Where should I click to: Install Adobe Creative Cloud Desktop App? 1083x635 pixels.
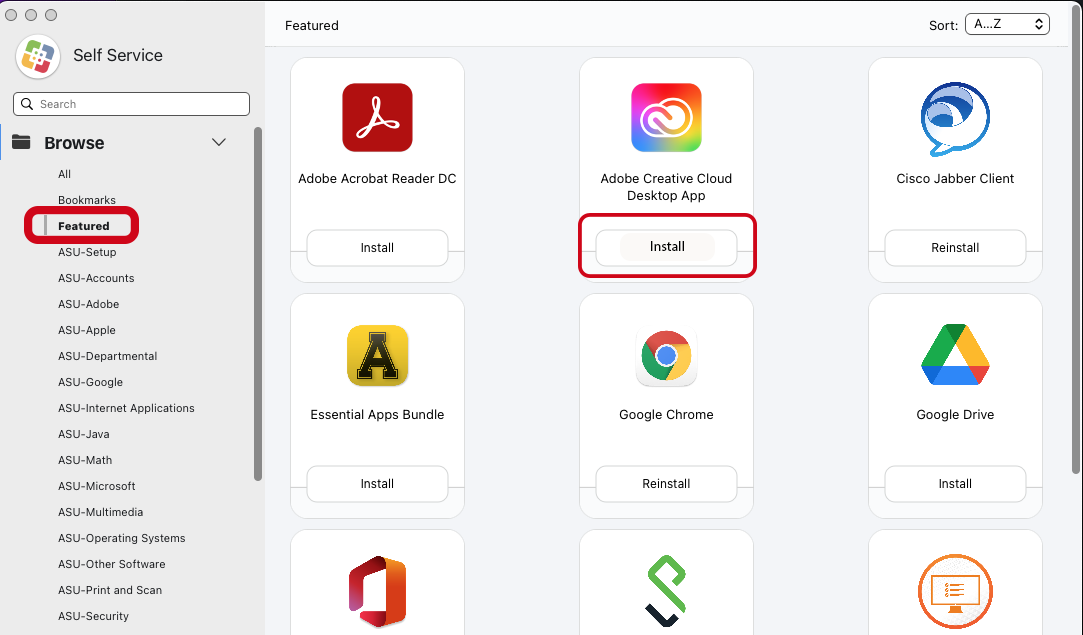[x=667, y=247]
